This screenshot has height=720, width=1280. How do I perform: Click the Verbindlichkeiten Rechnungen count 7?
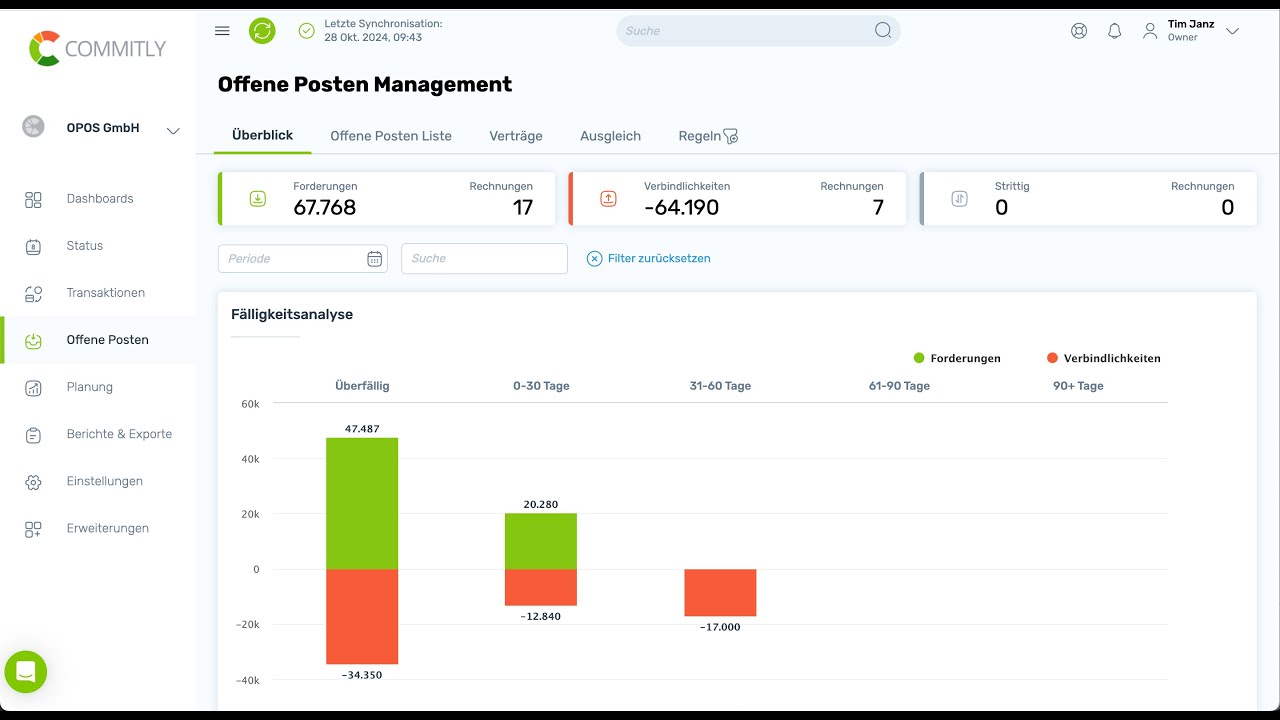[x=878, y=208]
